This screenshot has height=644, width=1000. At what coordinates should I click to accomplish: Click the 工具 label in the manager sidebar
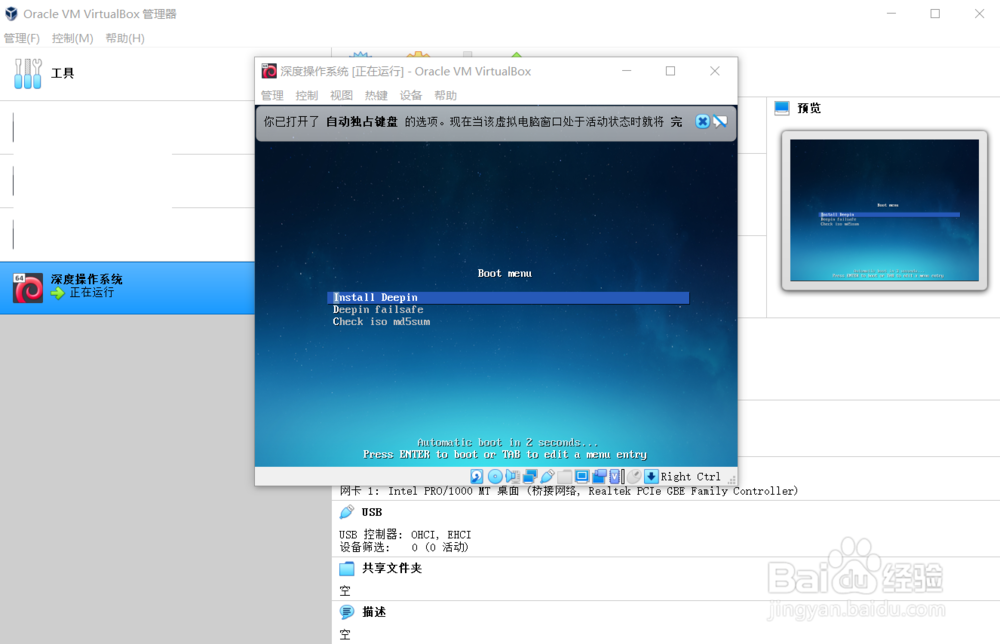(x=62, y=73)
